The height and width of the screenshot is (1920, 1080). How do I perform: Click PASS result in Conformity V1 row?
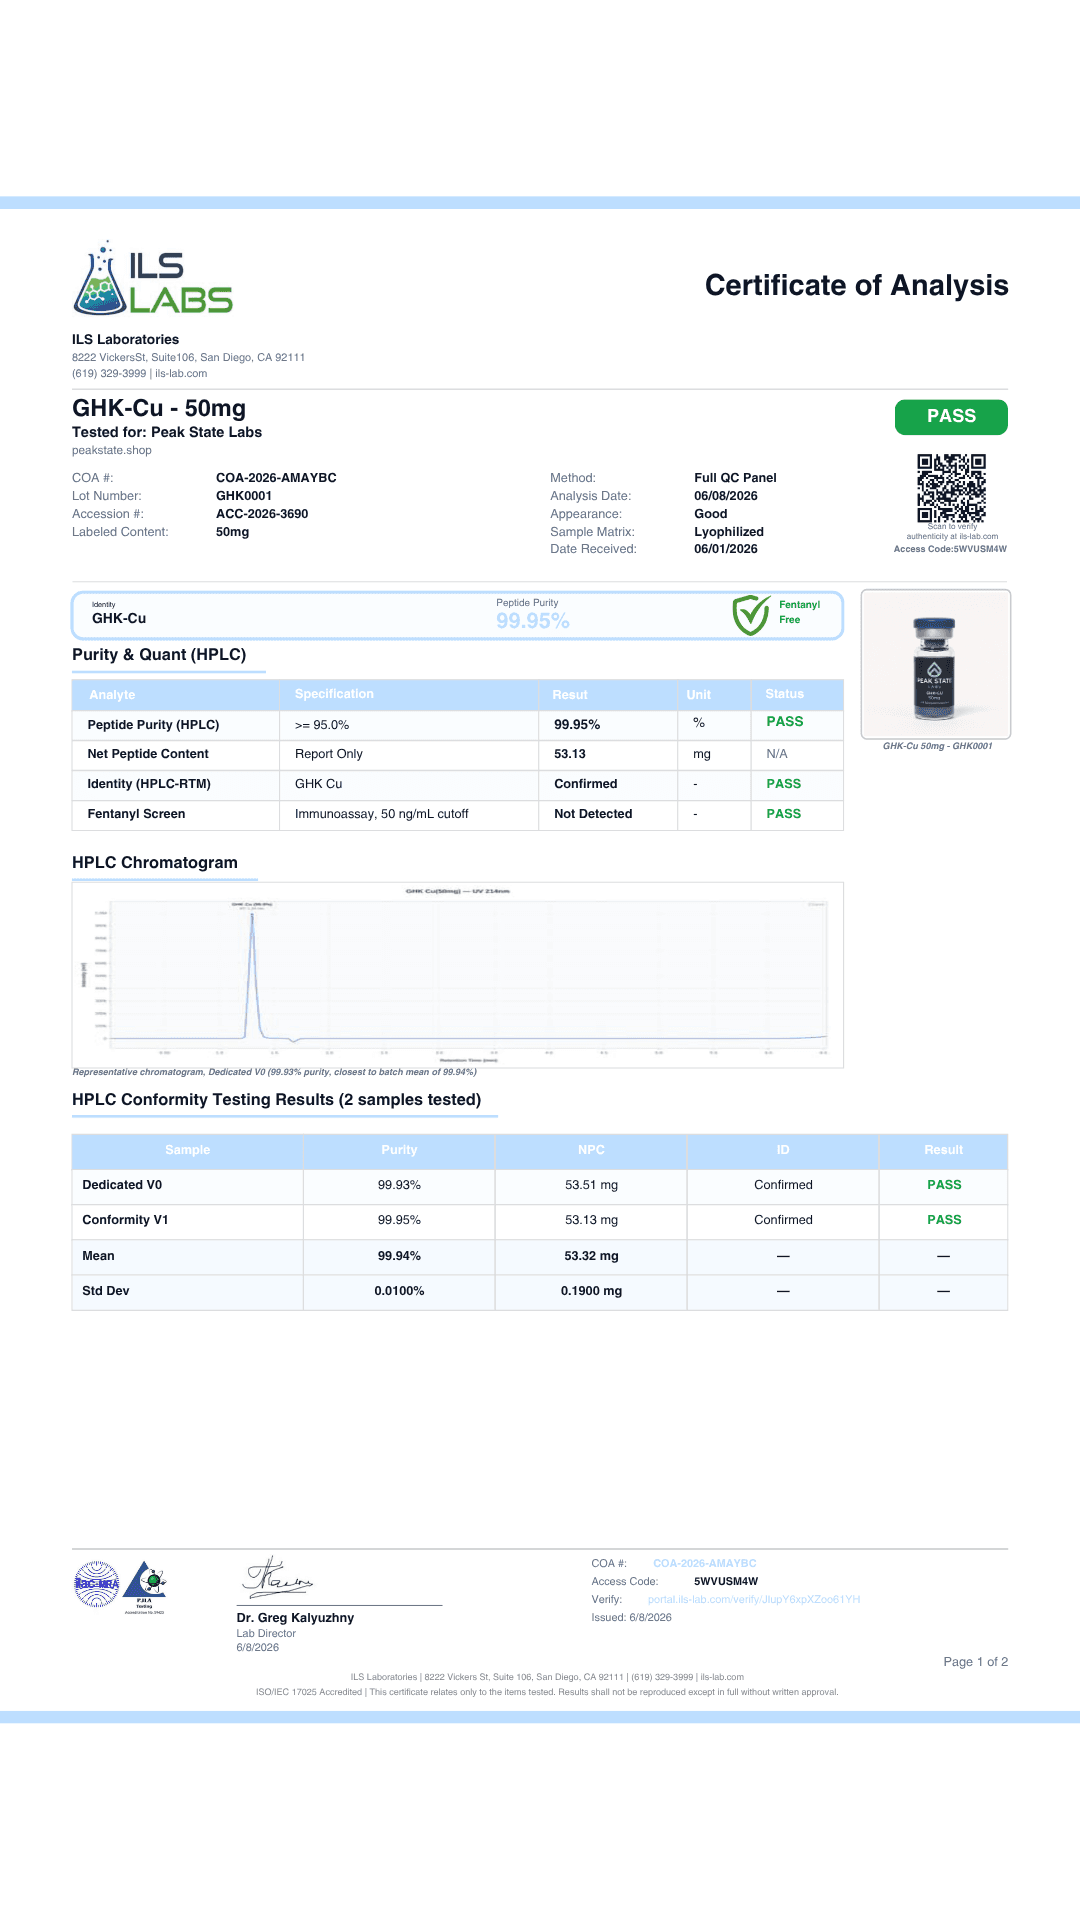pyautogui.click(x=944, y=1220)
